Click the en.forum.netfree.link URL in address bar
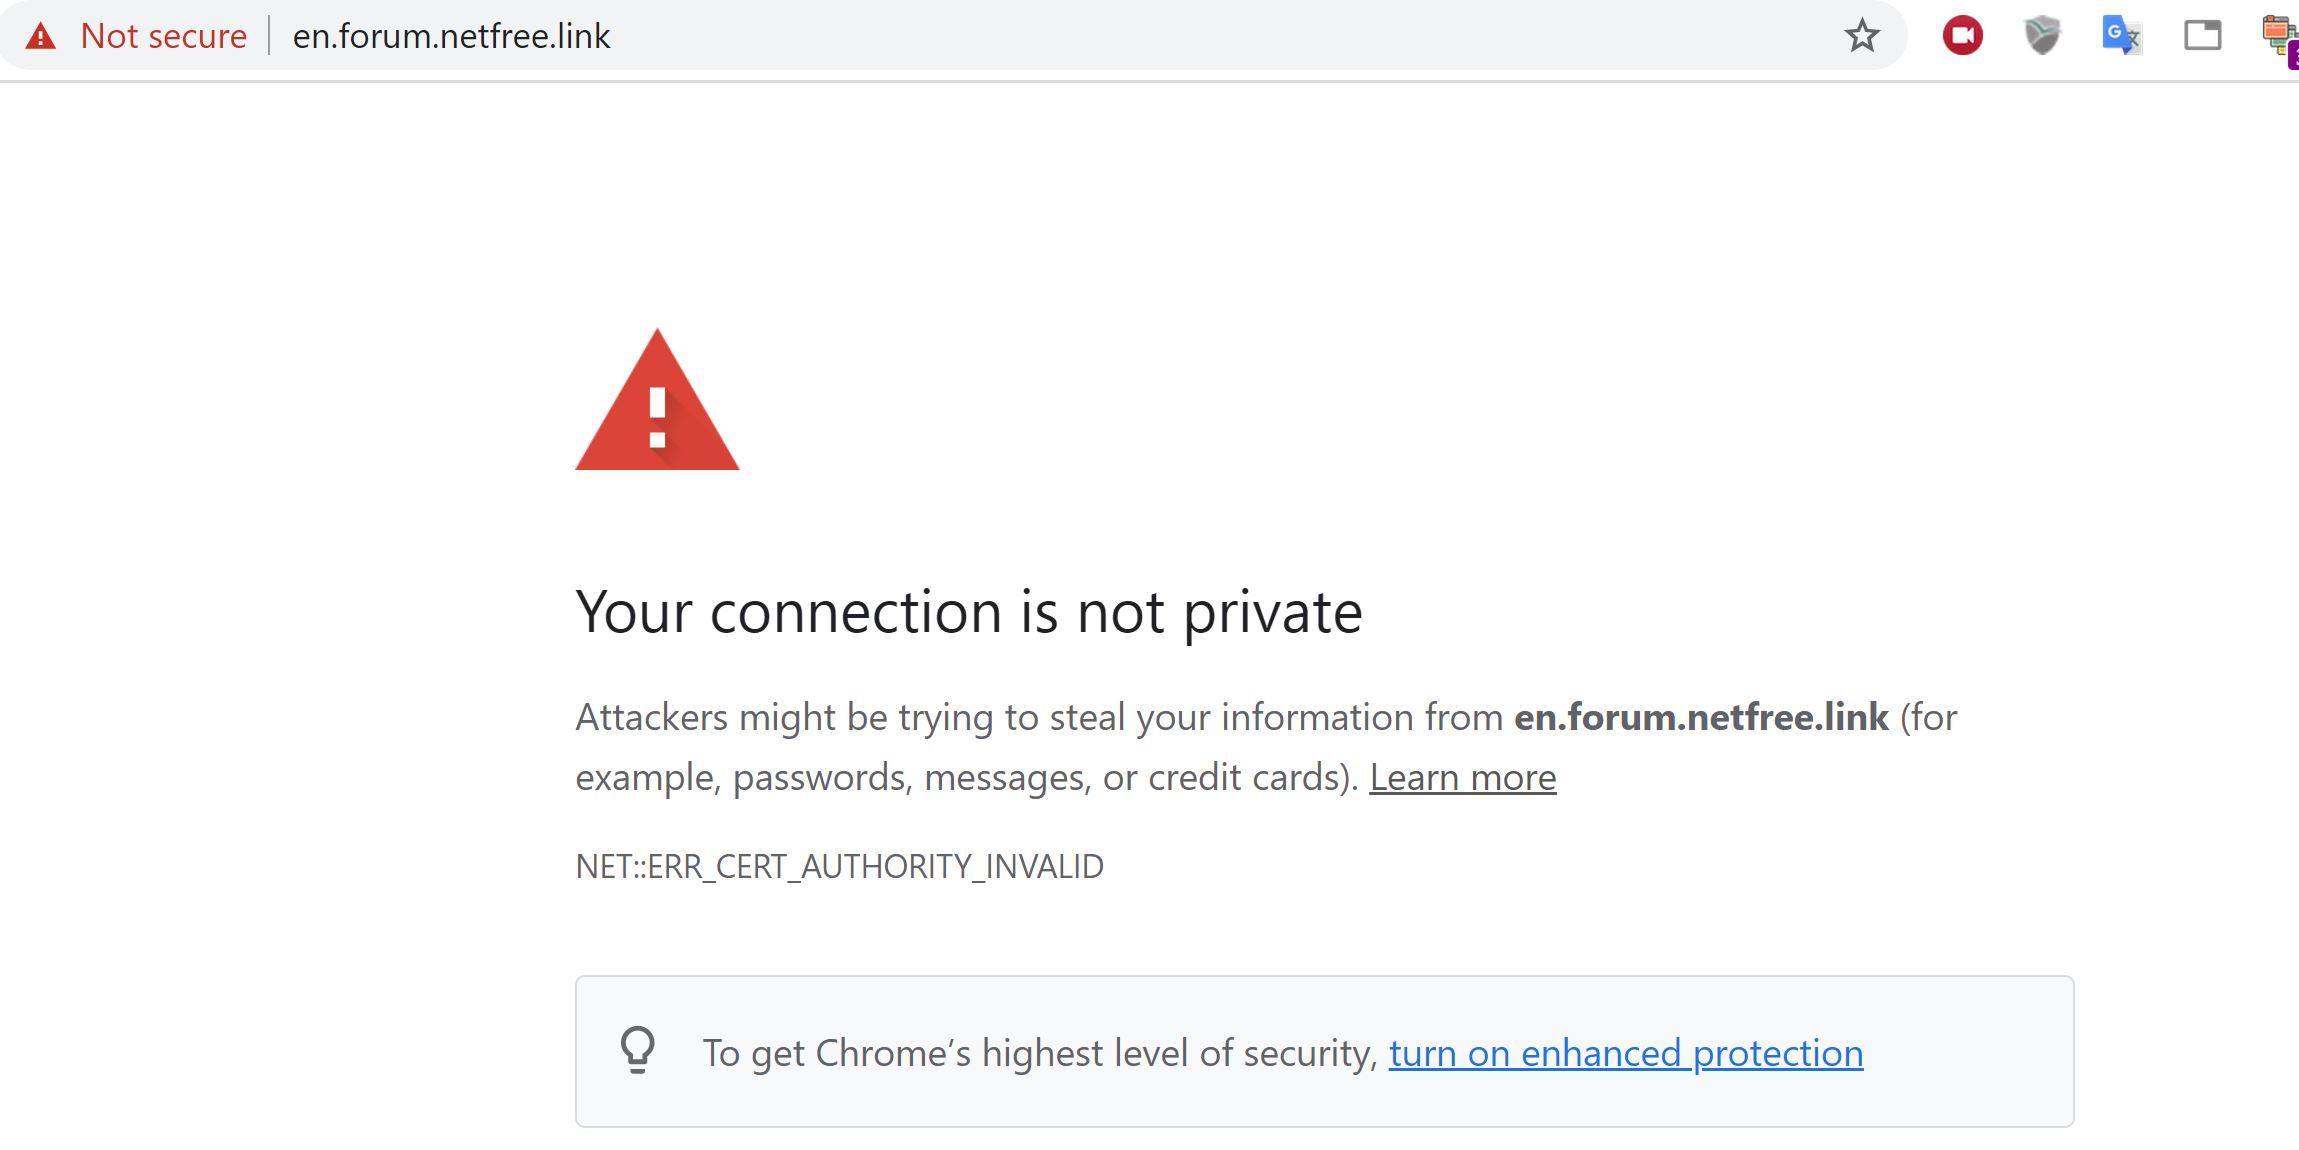 pyautogui.click(x=451, y=37)
